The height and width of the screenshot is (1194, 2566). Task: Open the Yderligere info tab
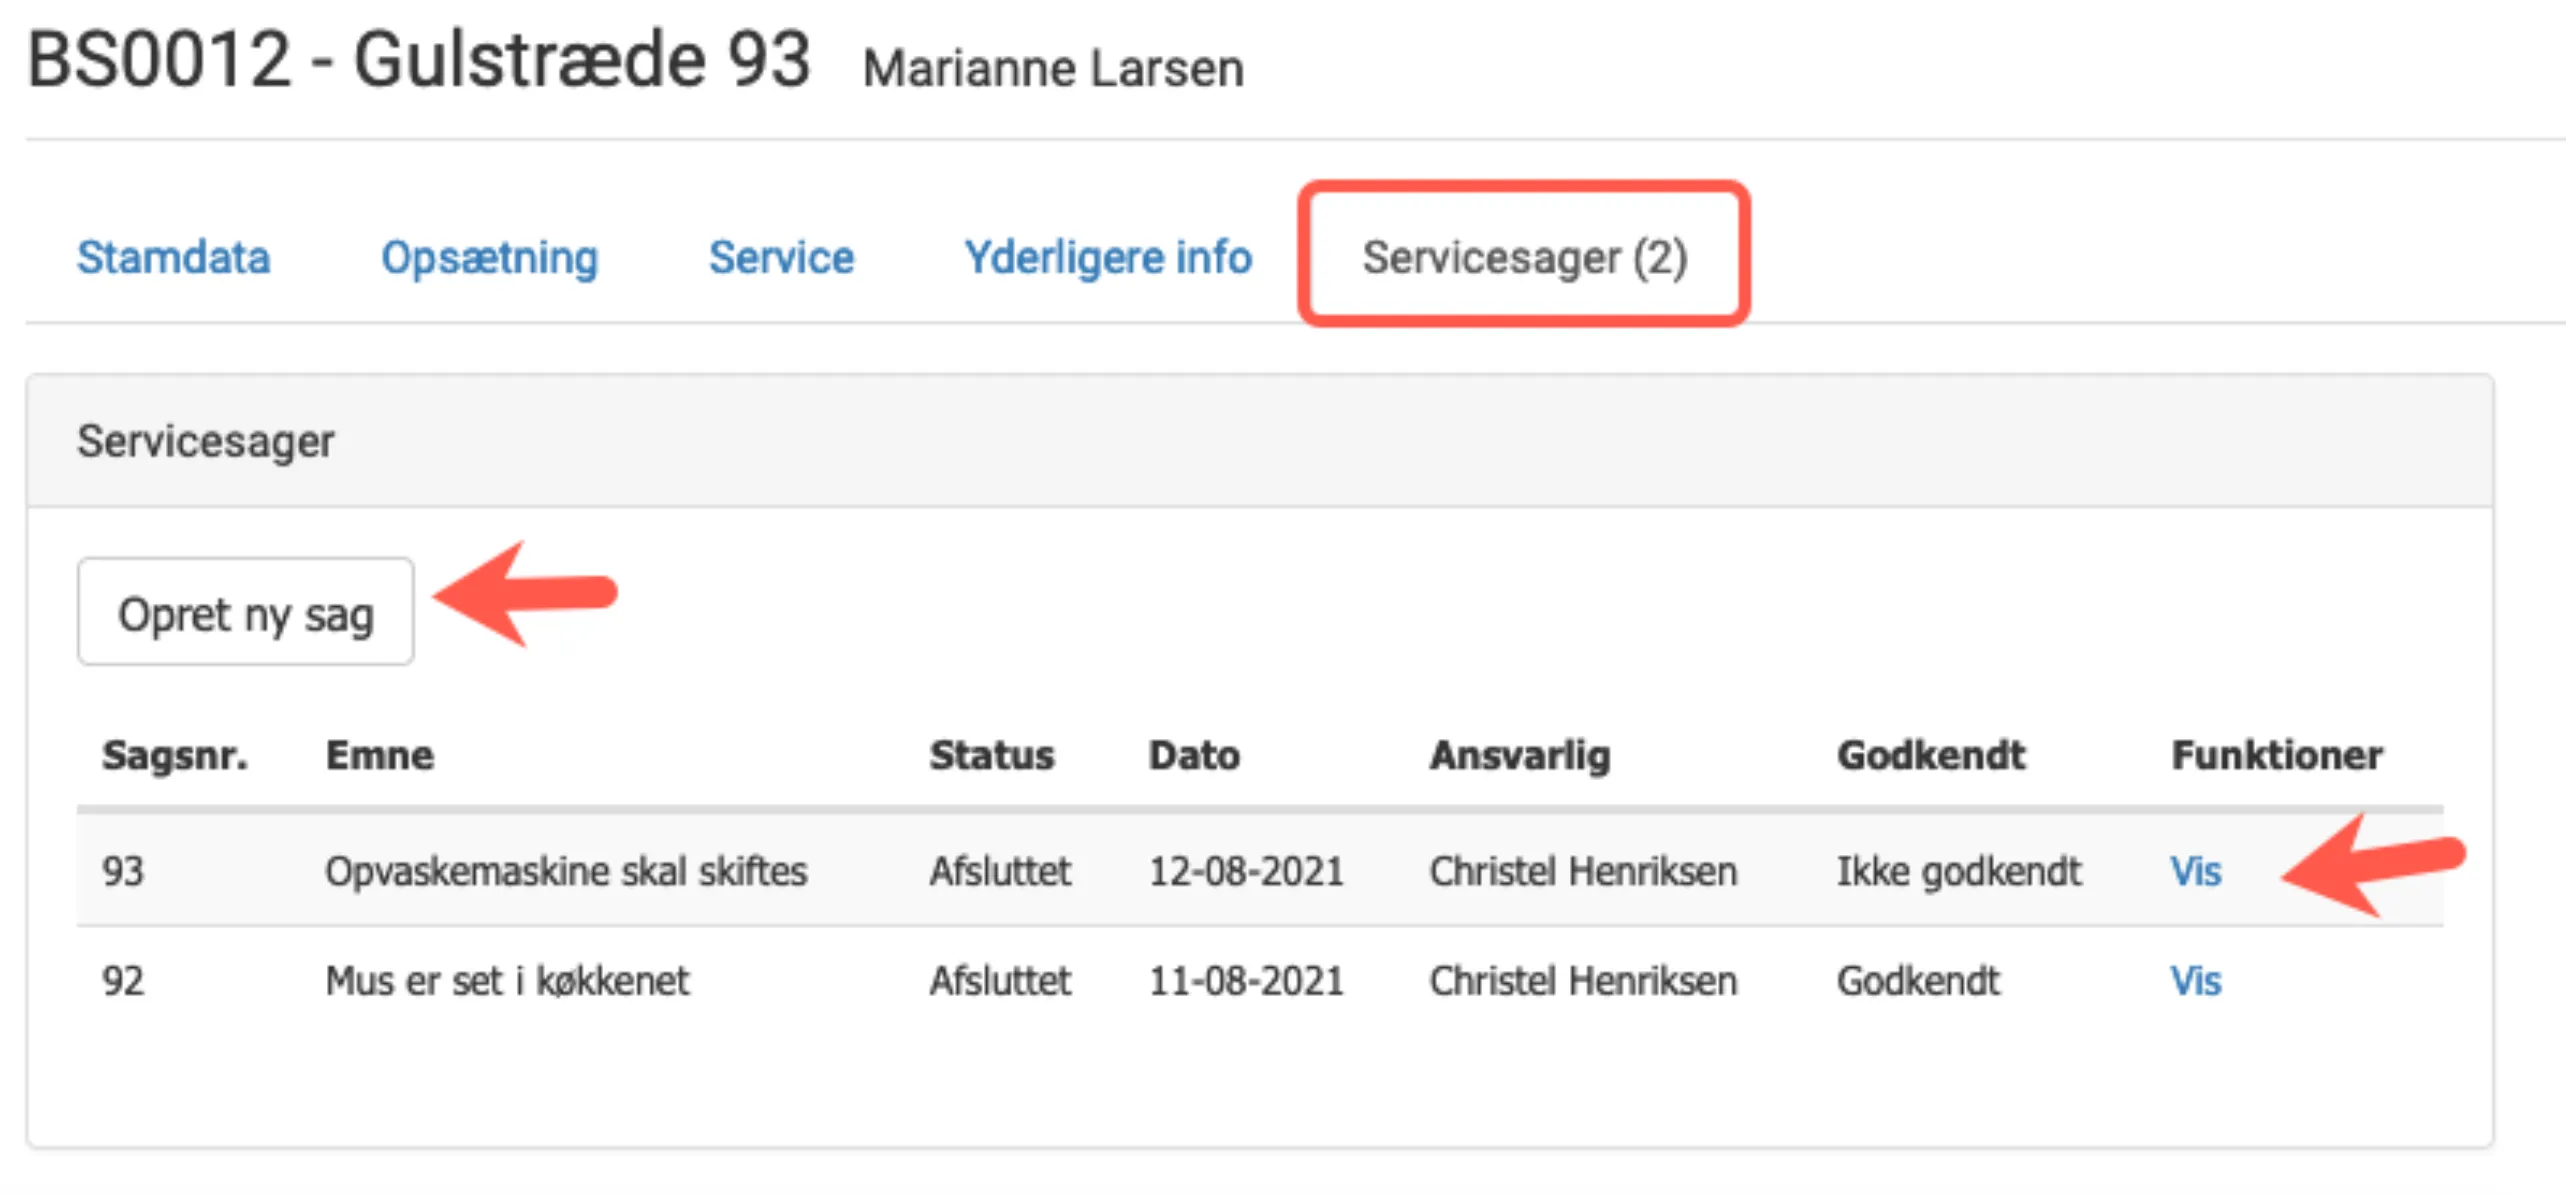coord(1107,257)
